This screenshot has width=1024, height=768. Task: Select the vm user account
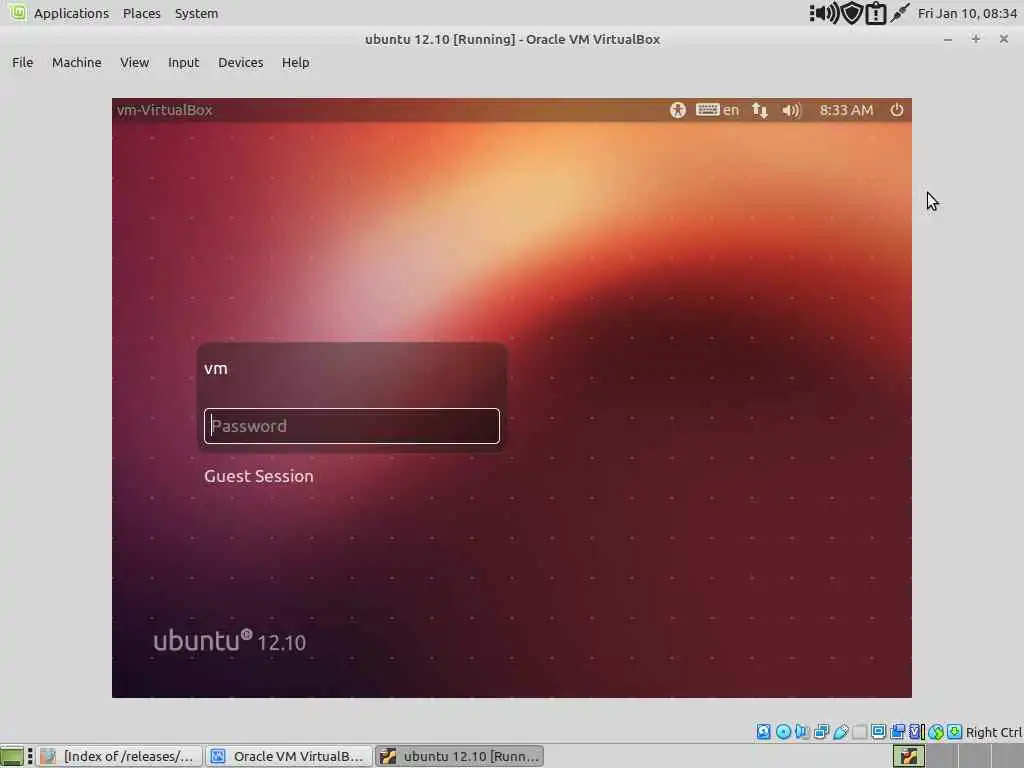216,368
